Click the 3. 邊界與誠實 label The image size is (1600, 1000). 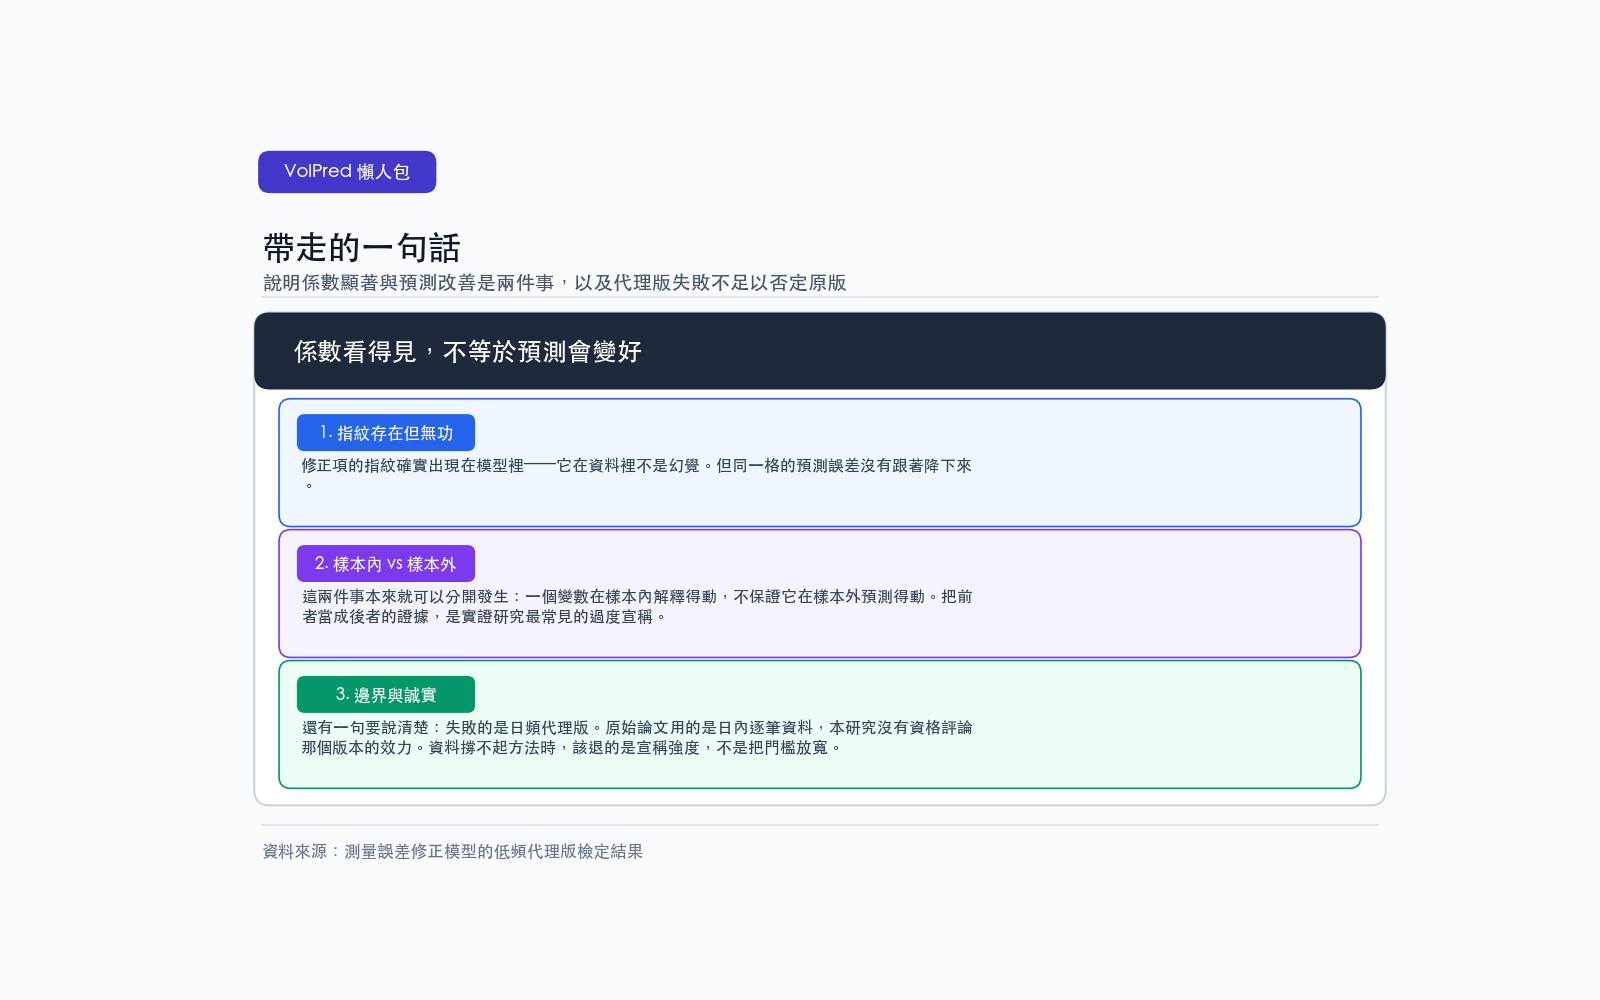click(x=386, y=695)
